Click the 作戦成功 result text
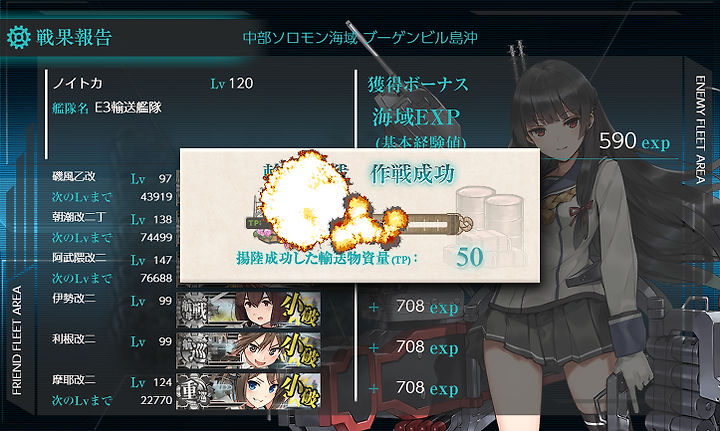This screenshot has width=720, height=431. click(412, 174)
